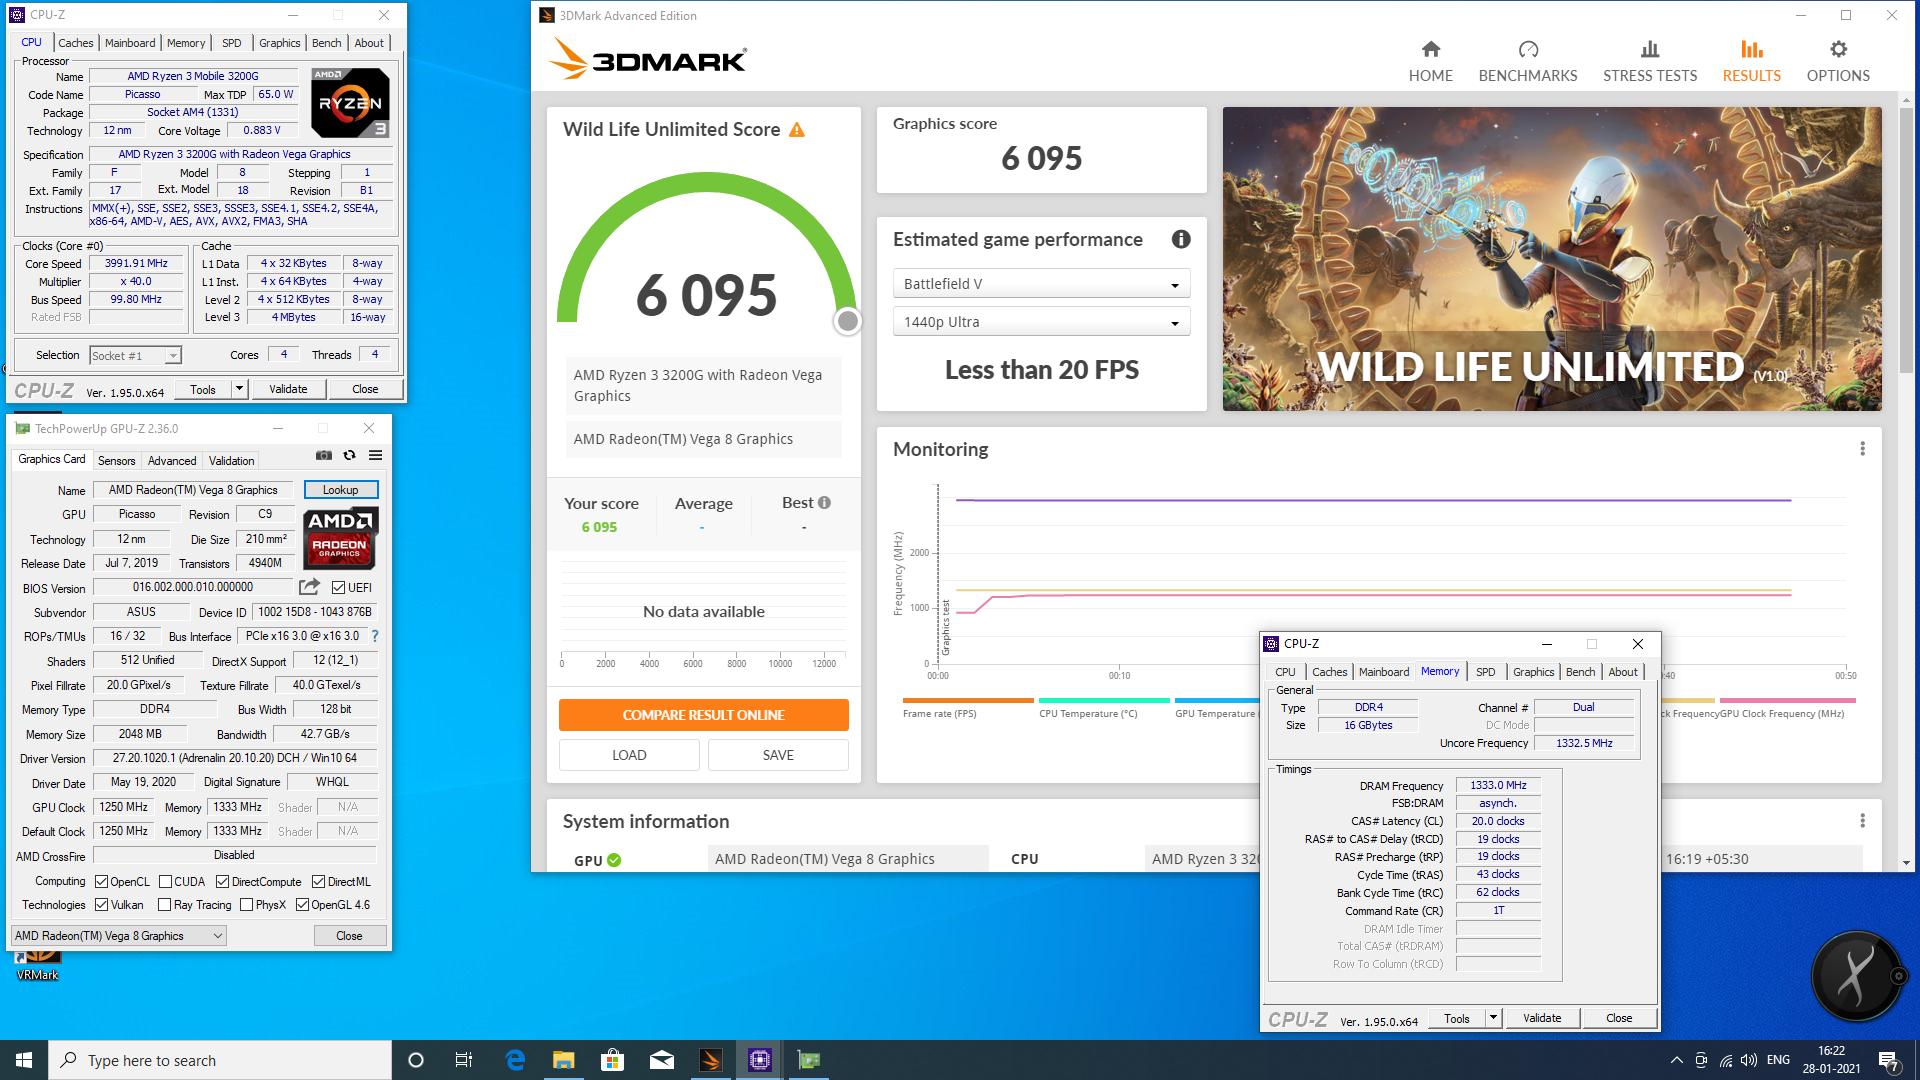Image resolution: width=1920 pixels, height=1080 pixels.
Task: Open the Socket #1 selection dropdown in CPU-Z
Action: 135,355
